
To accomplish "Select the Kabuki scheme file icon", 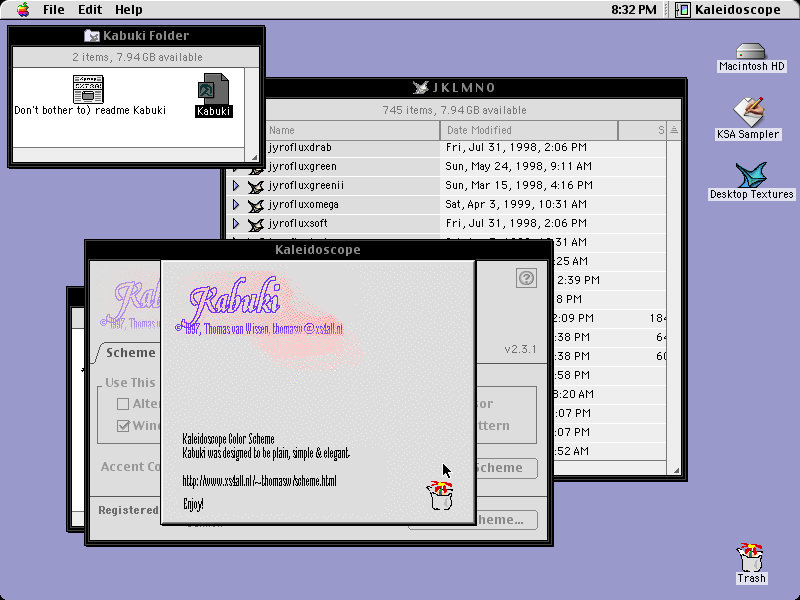I will pyautogui.click(x=213, y=89).
